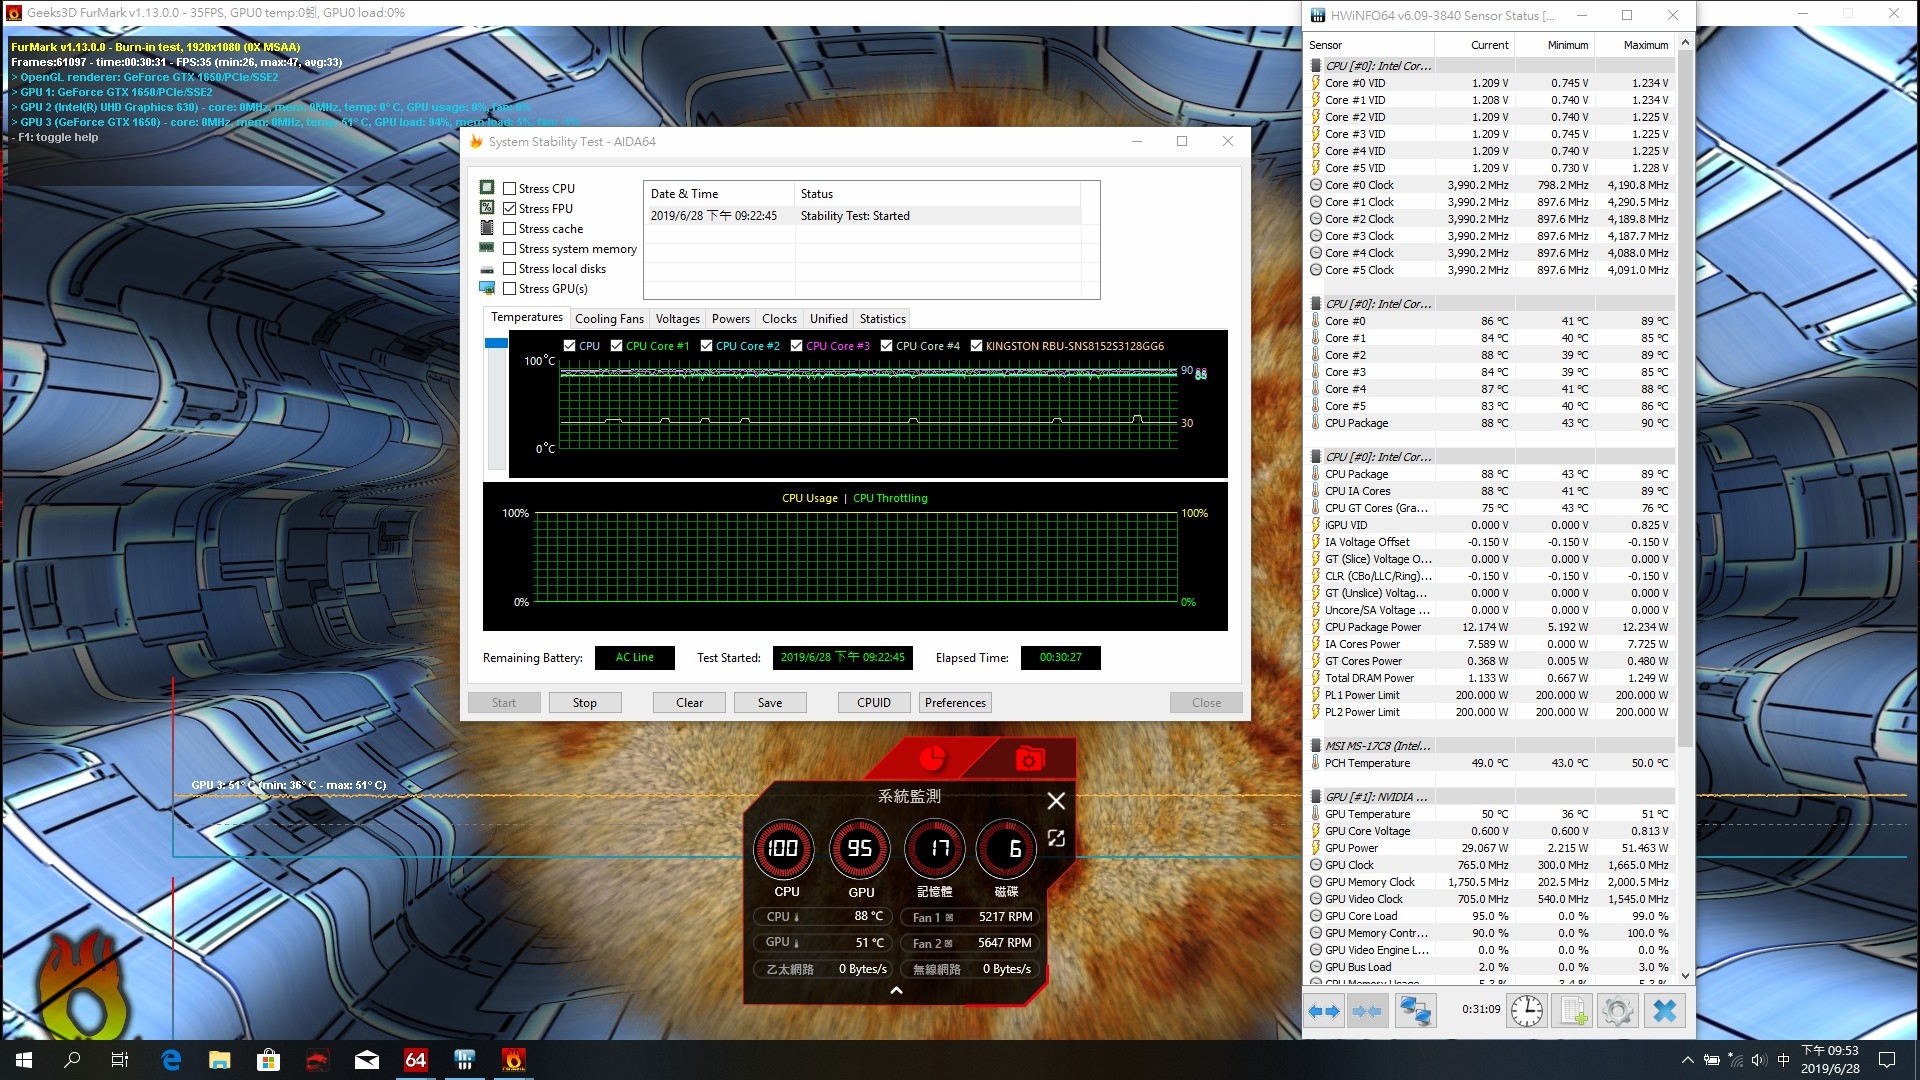The width and height of the screenshot is (1920, 1080).
Task: Click HWiNFO expand layout arrows icon
Action: (1324, 1011)
